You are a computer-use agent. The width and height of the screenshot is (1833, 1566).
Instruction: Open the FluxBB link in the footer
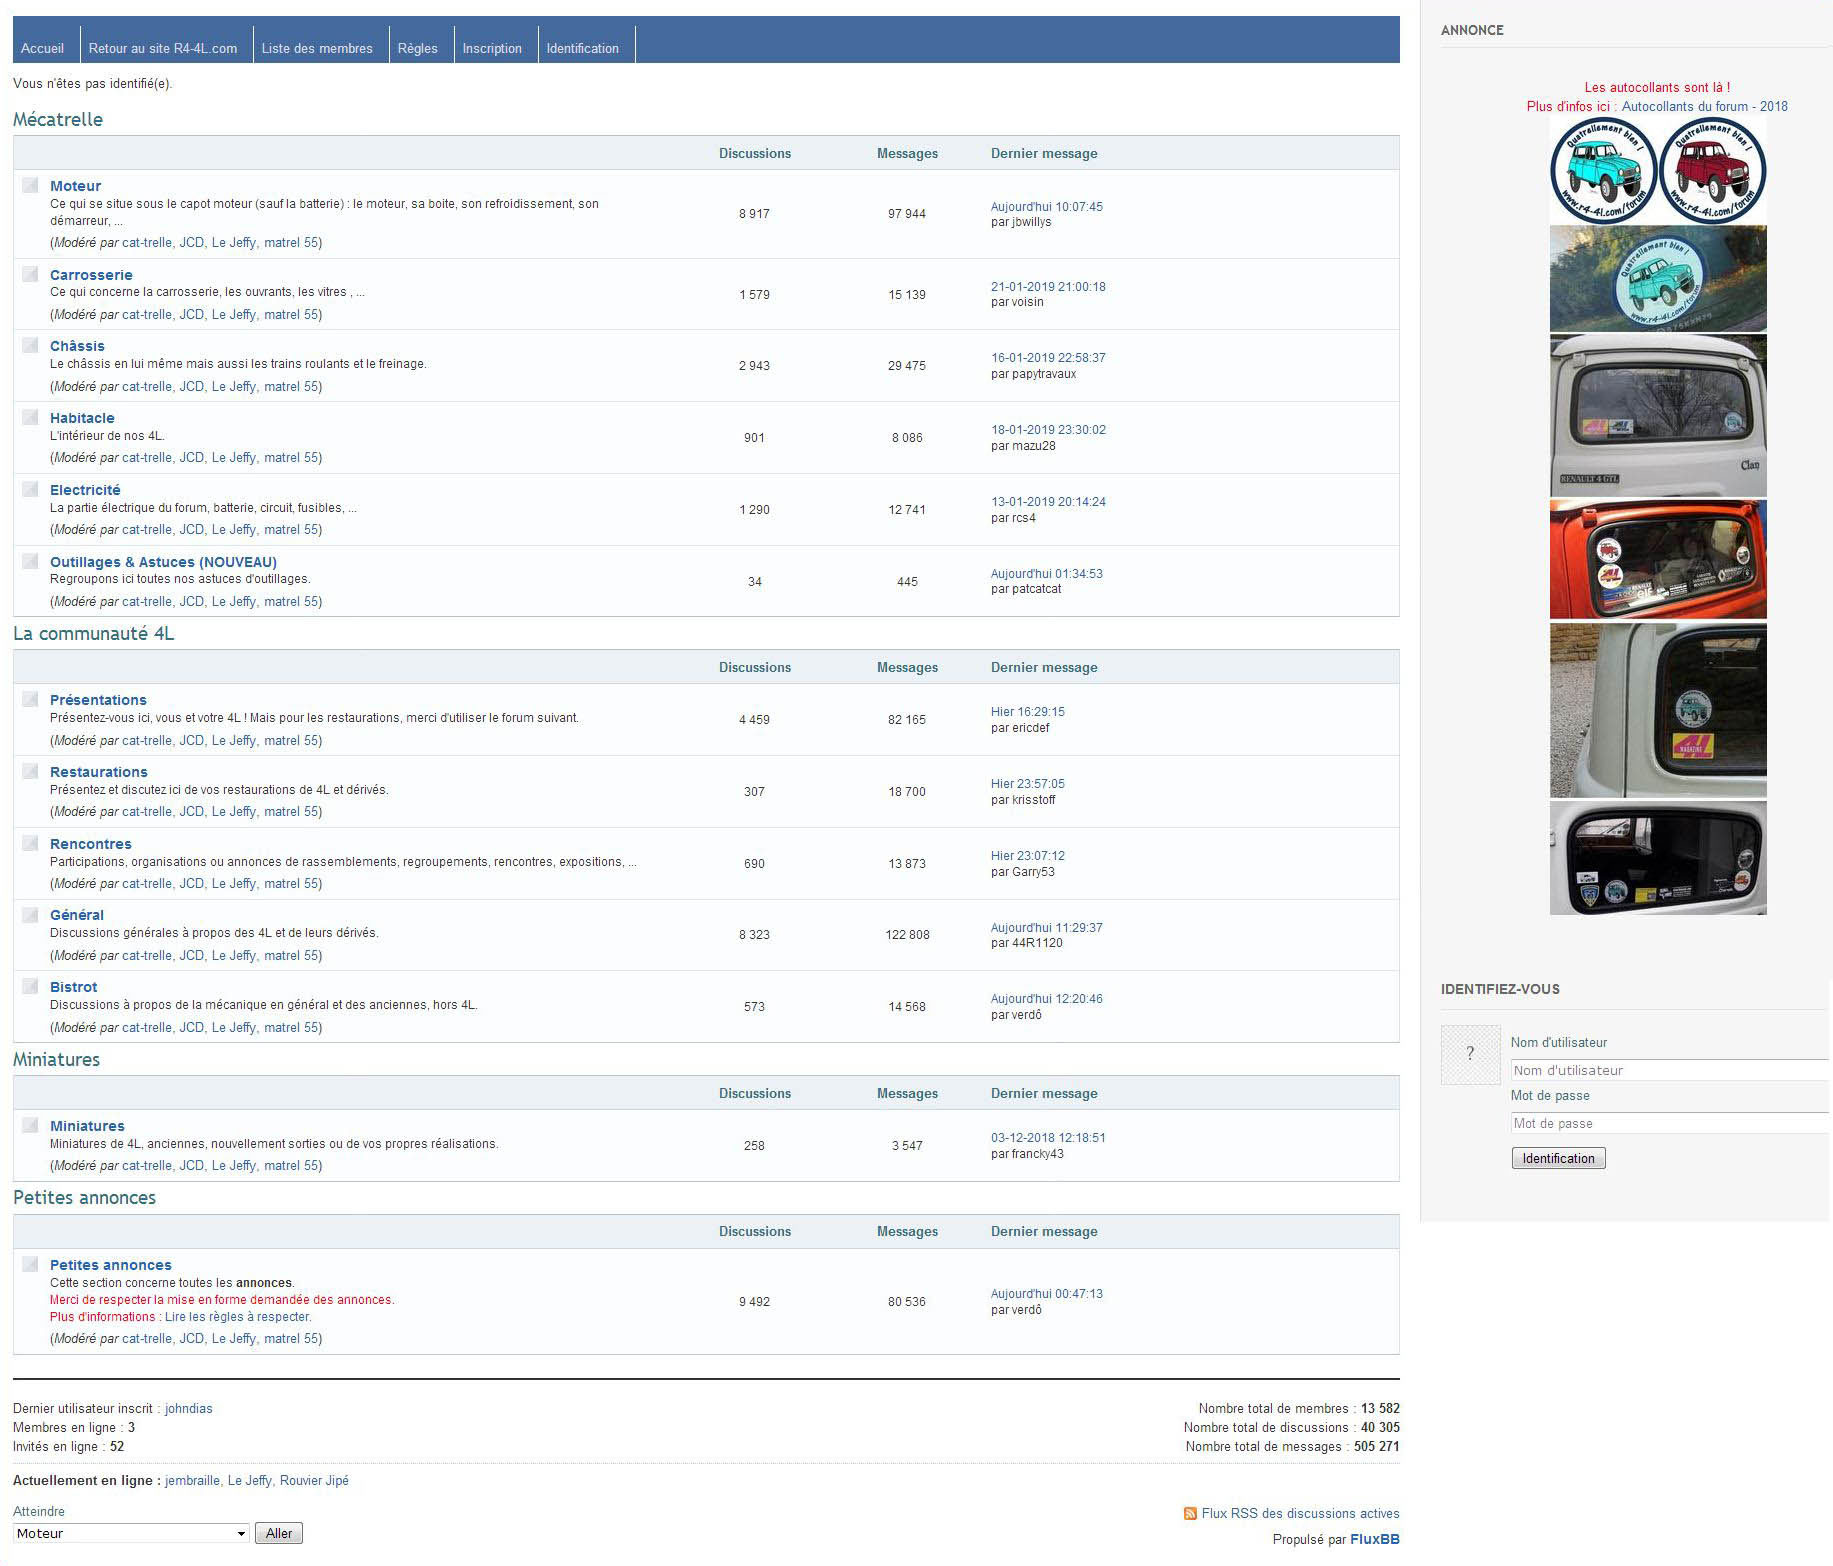click(x=1375, y=1539)
